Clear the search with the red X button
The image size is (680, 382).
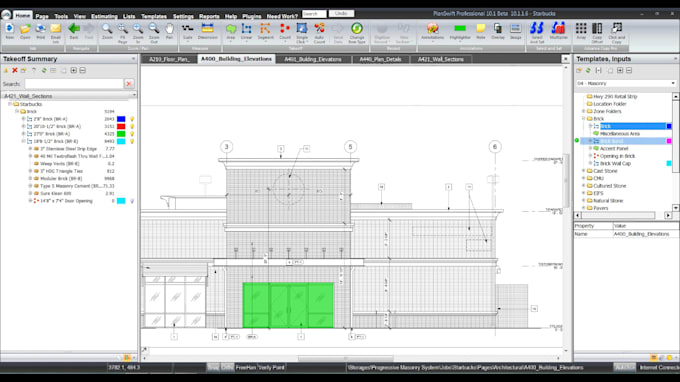pyautogui.click(x=129, y=84)
